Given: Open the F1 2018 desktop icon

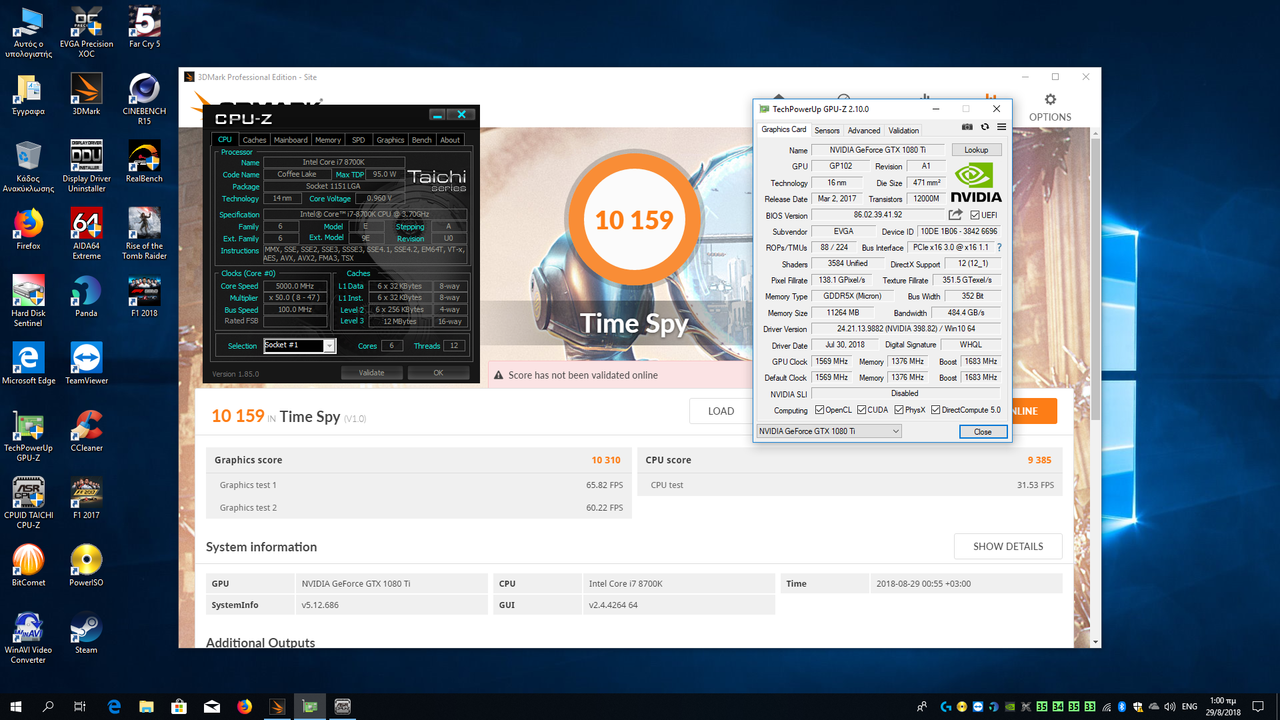Looking at the screenshot, I should click(x=144, y=296).
